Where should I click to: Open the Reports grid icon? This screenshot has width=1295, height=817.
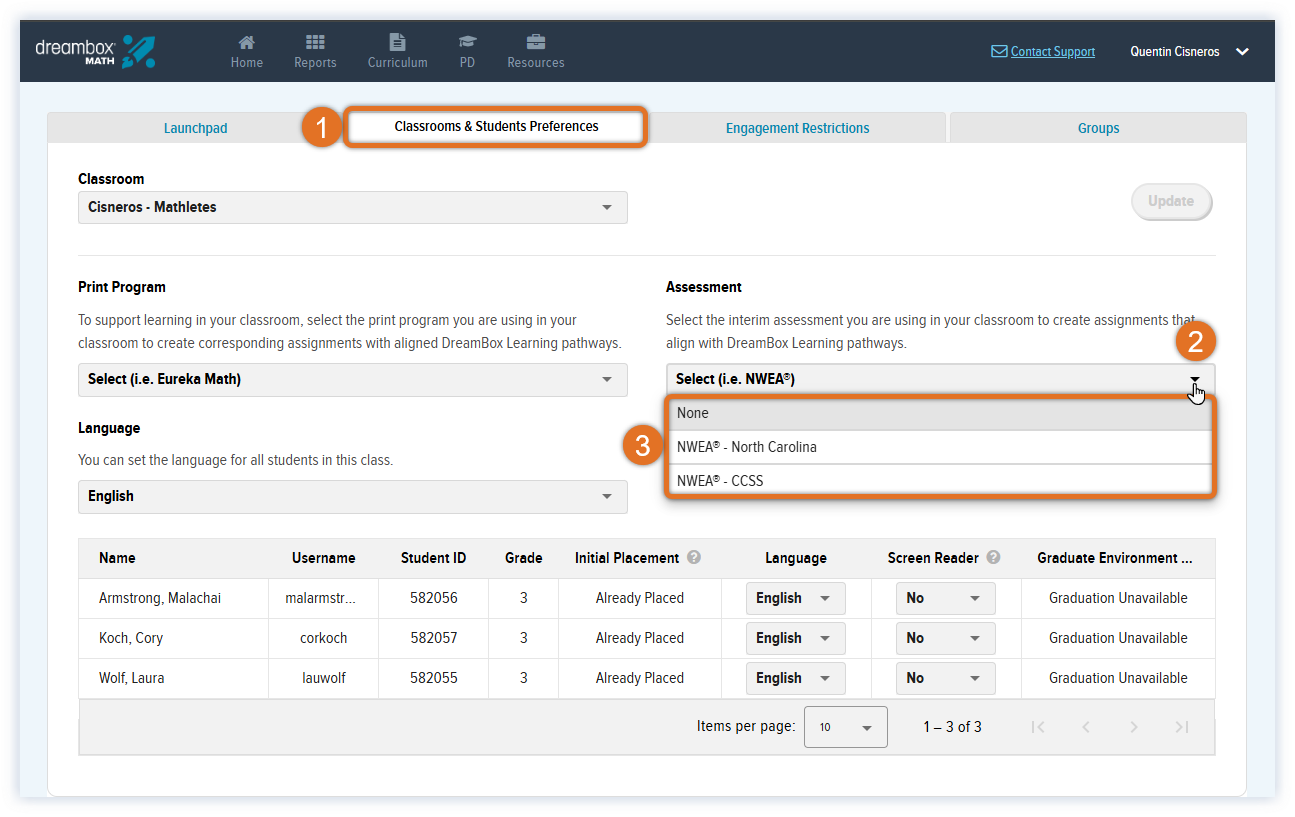click(315, 42)
